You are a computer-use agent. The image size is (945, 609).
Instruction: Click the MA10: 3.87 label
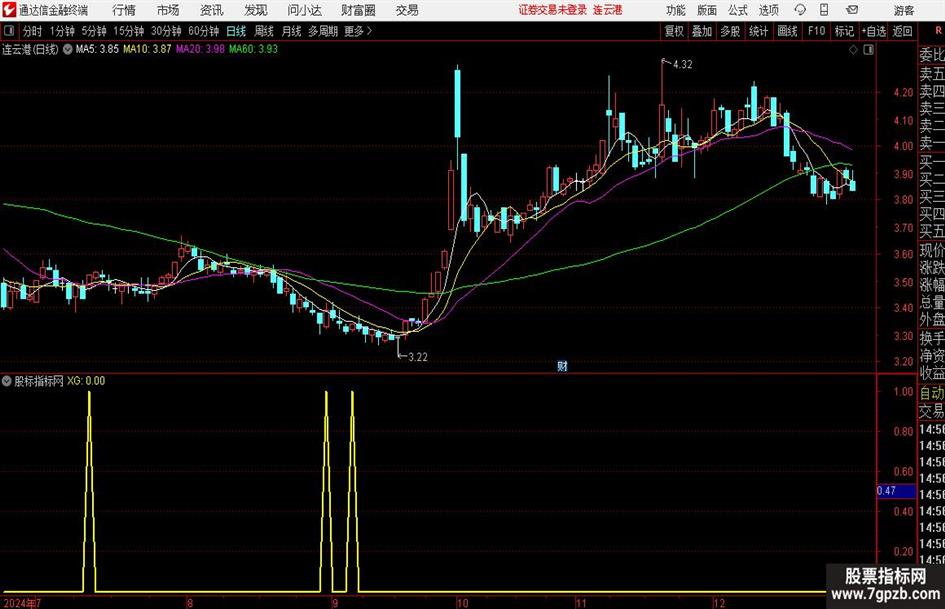(x=147, y=49)
